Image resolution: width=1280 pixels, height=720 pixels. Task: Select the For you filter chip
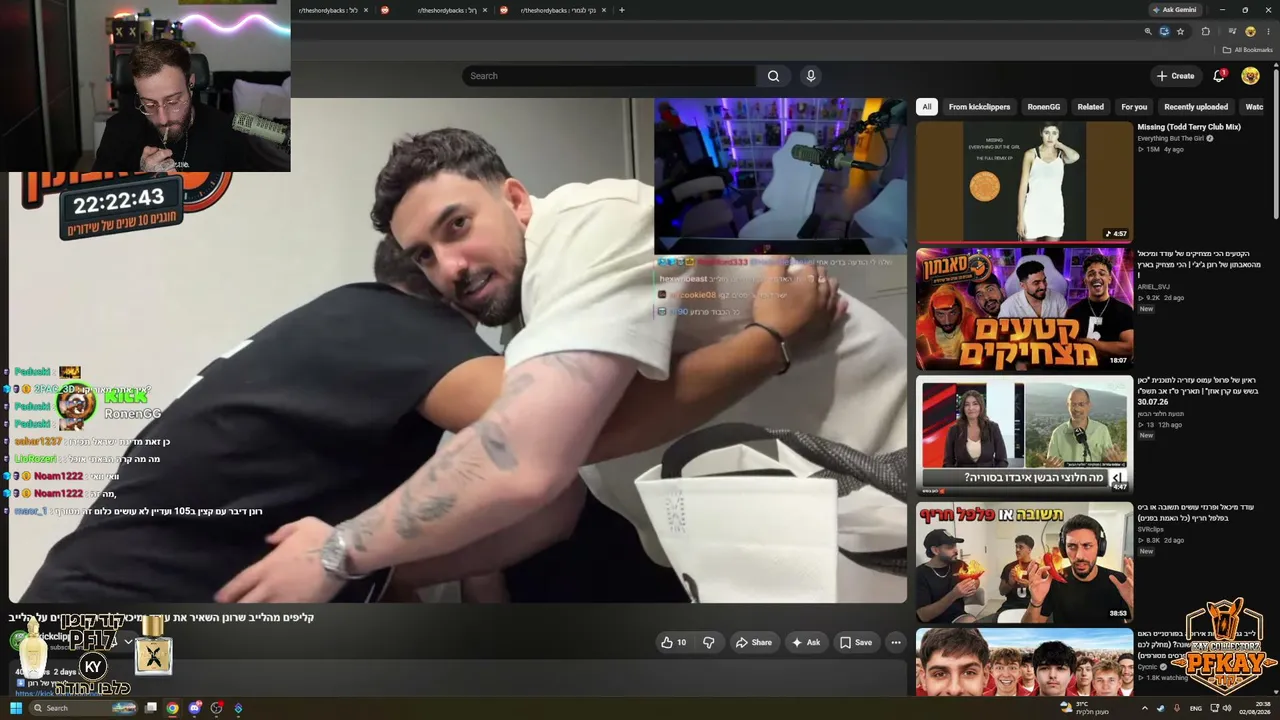pos(1134,107)
